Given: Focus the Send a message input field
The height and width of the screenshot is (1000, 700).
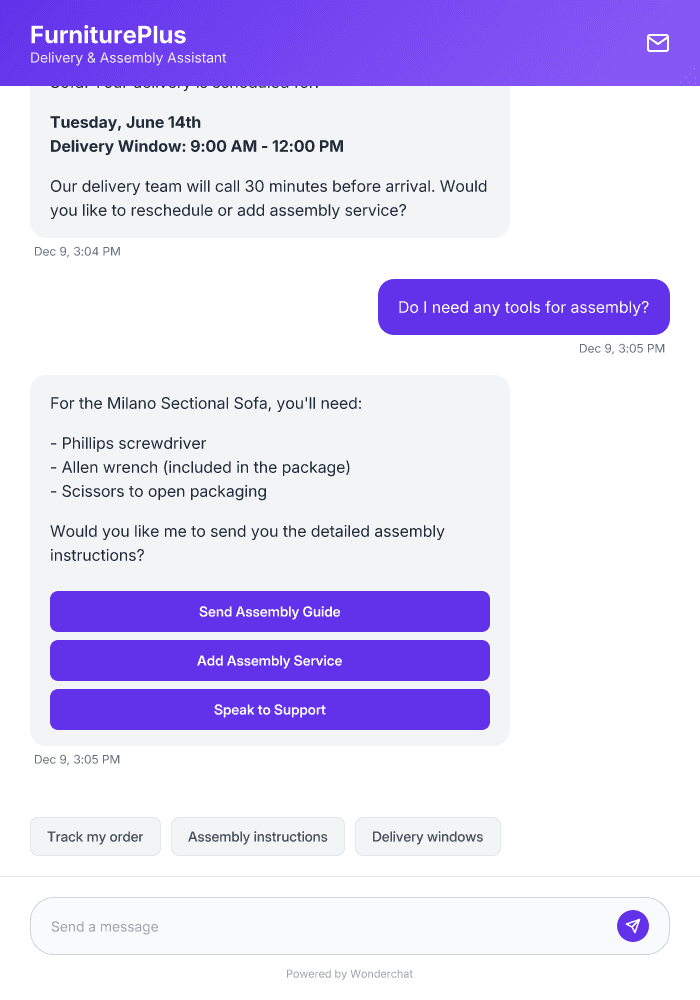Looking at the screenshot, I should coord(300,925).
